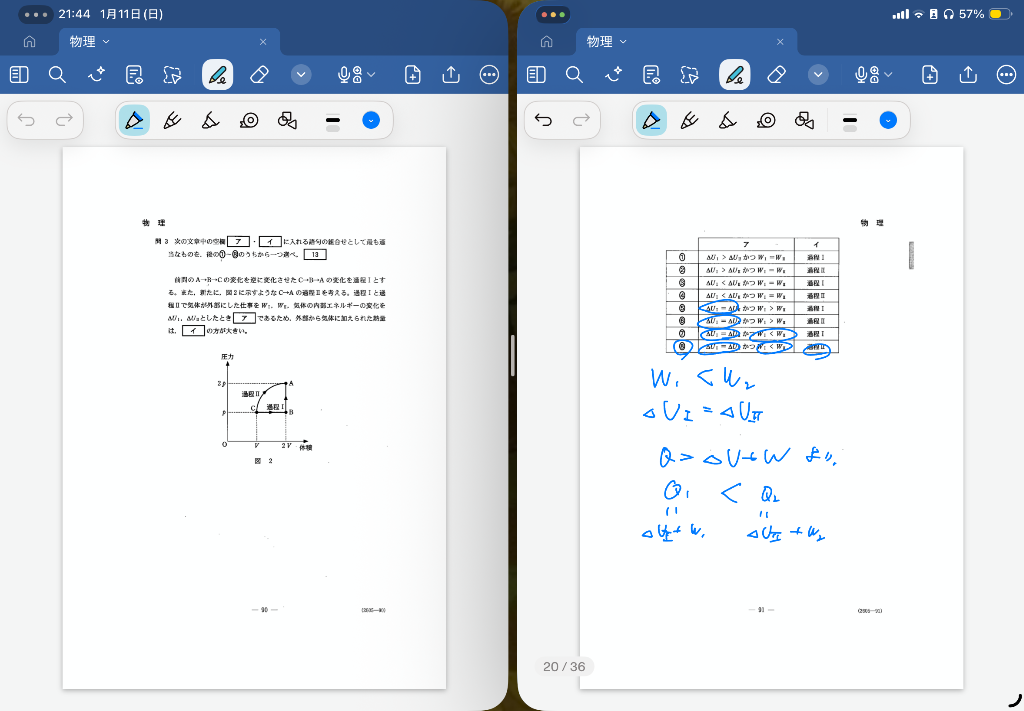Click the AI sparkle pen icon in right window

[613, 75]
